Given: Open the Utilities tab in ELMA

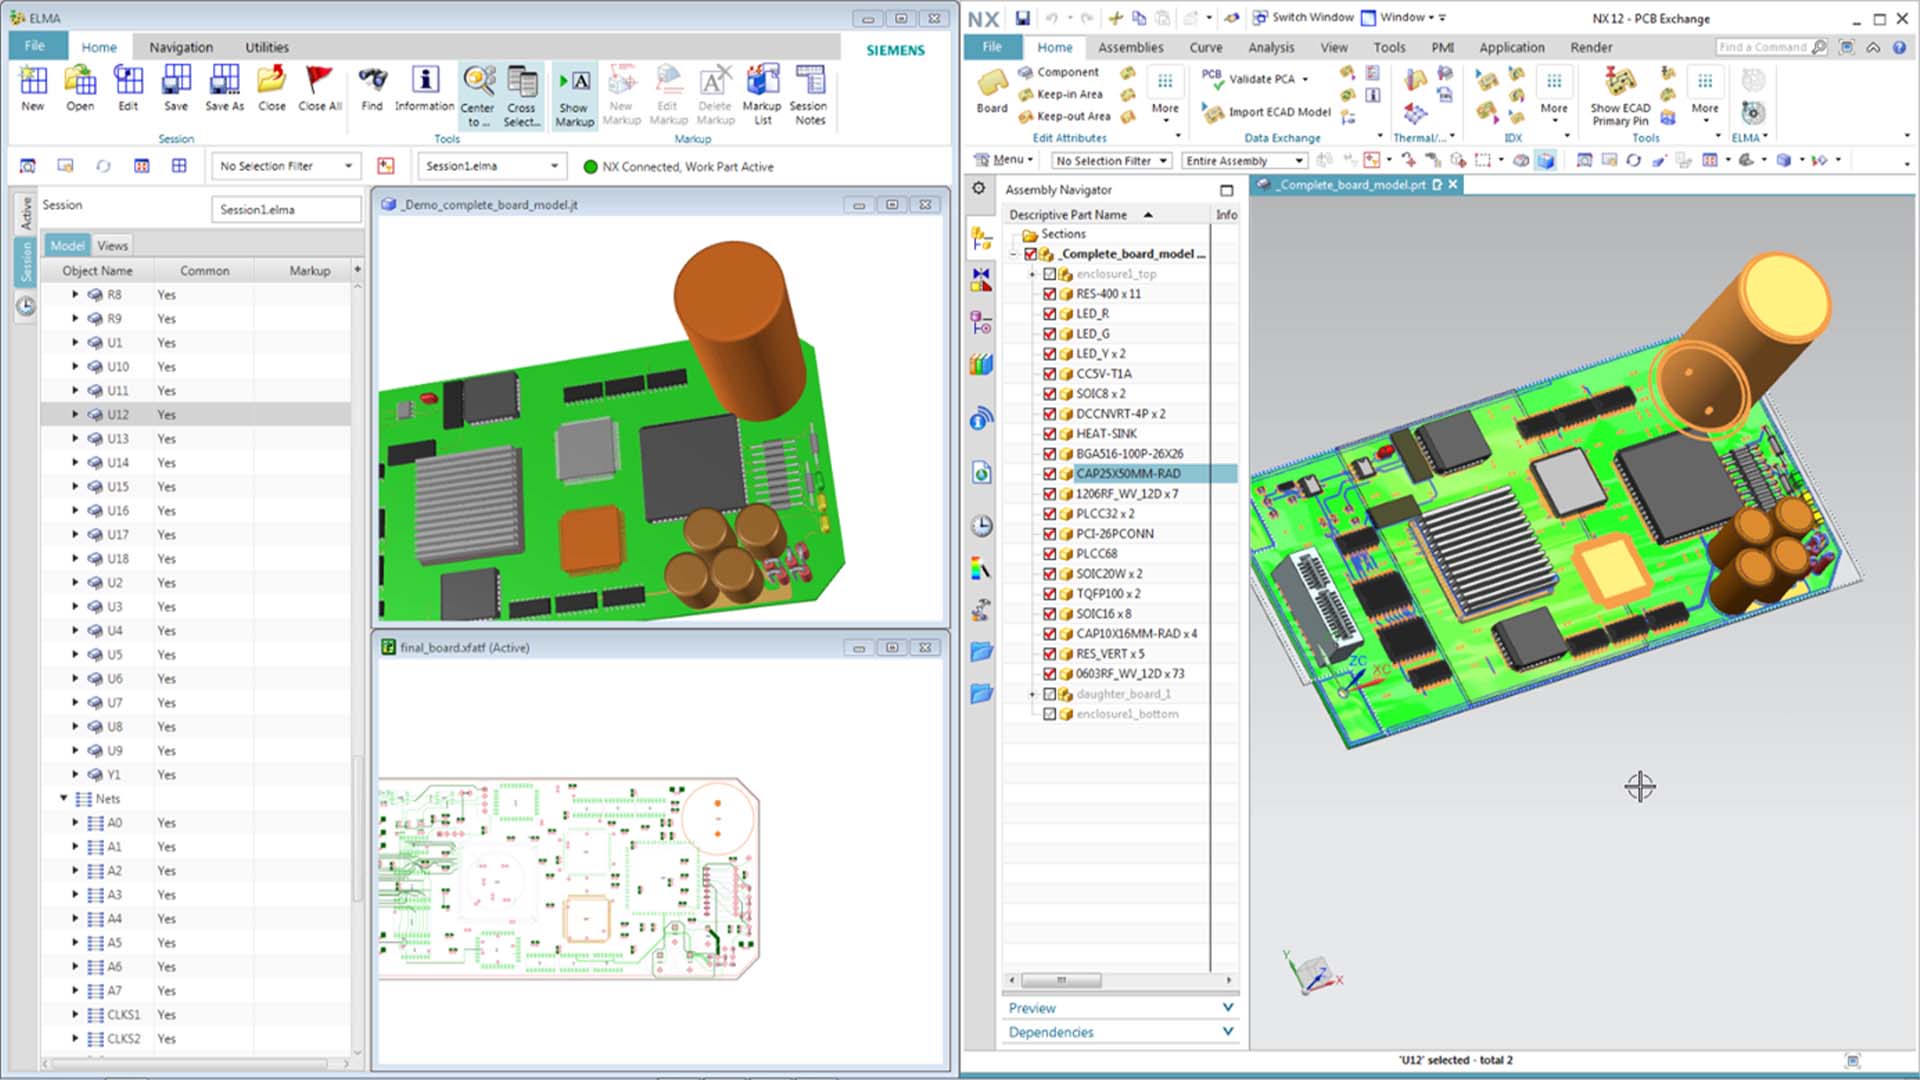Looking at the screenshot, I should [266, 47].
